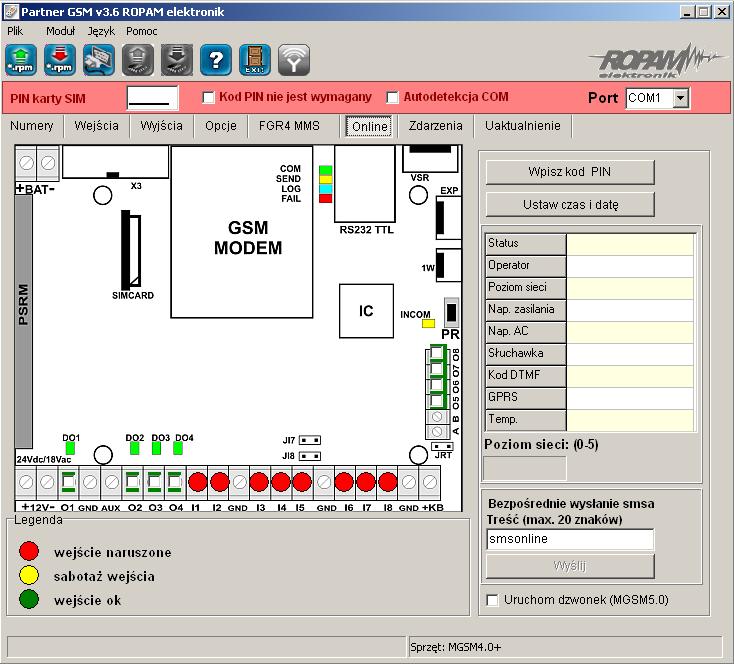Click the green DO1 LED
The width and height of the screenshot is (734, 664).
[70, 448]
